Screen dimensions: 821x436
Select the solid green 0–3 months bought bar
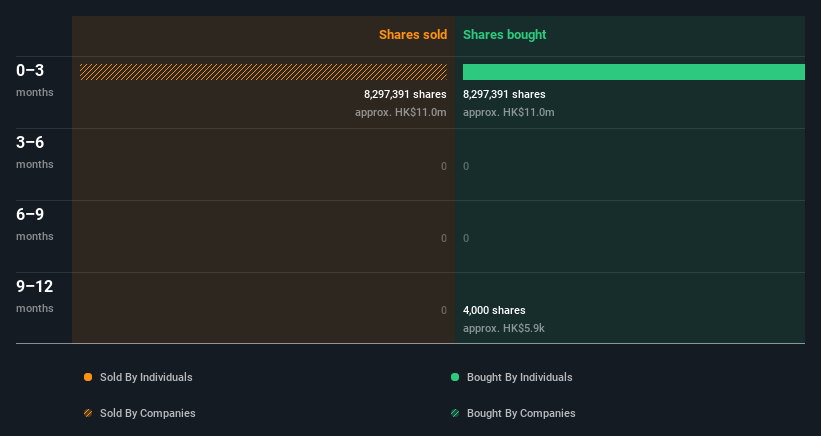coord(634,72)
